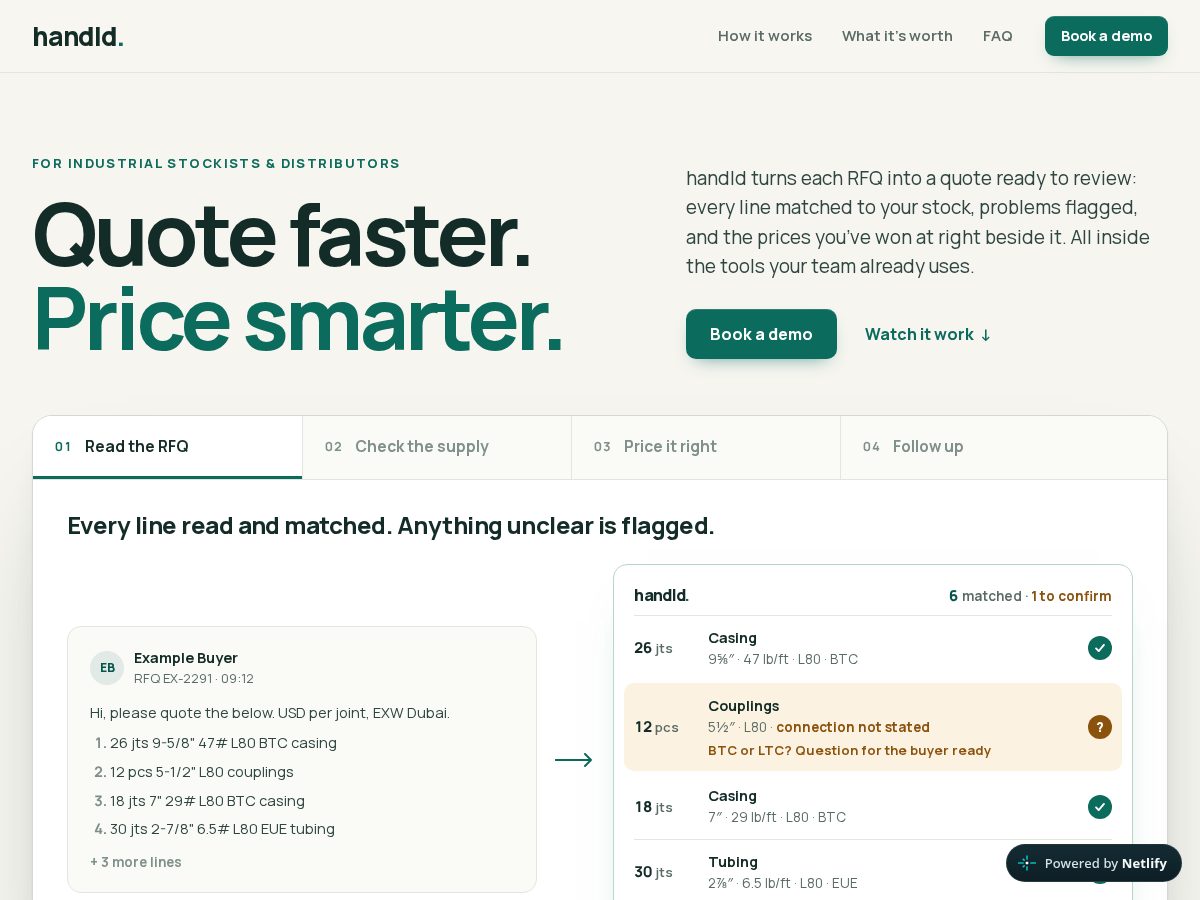Image resolution: width=1200 pixels, height=900 pixels.
Task: Open the How it works page
Action: coord(765,36)
